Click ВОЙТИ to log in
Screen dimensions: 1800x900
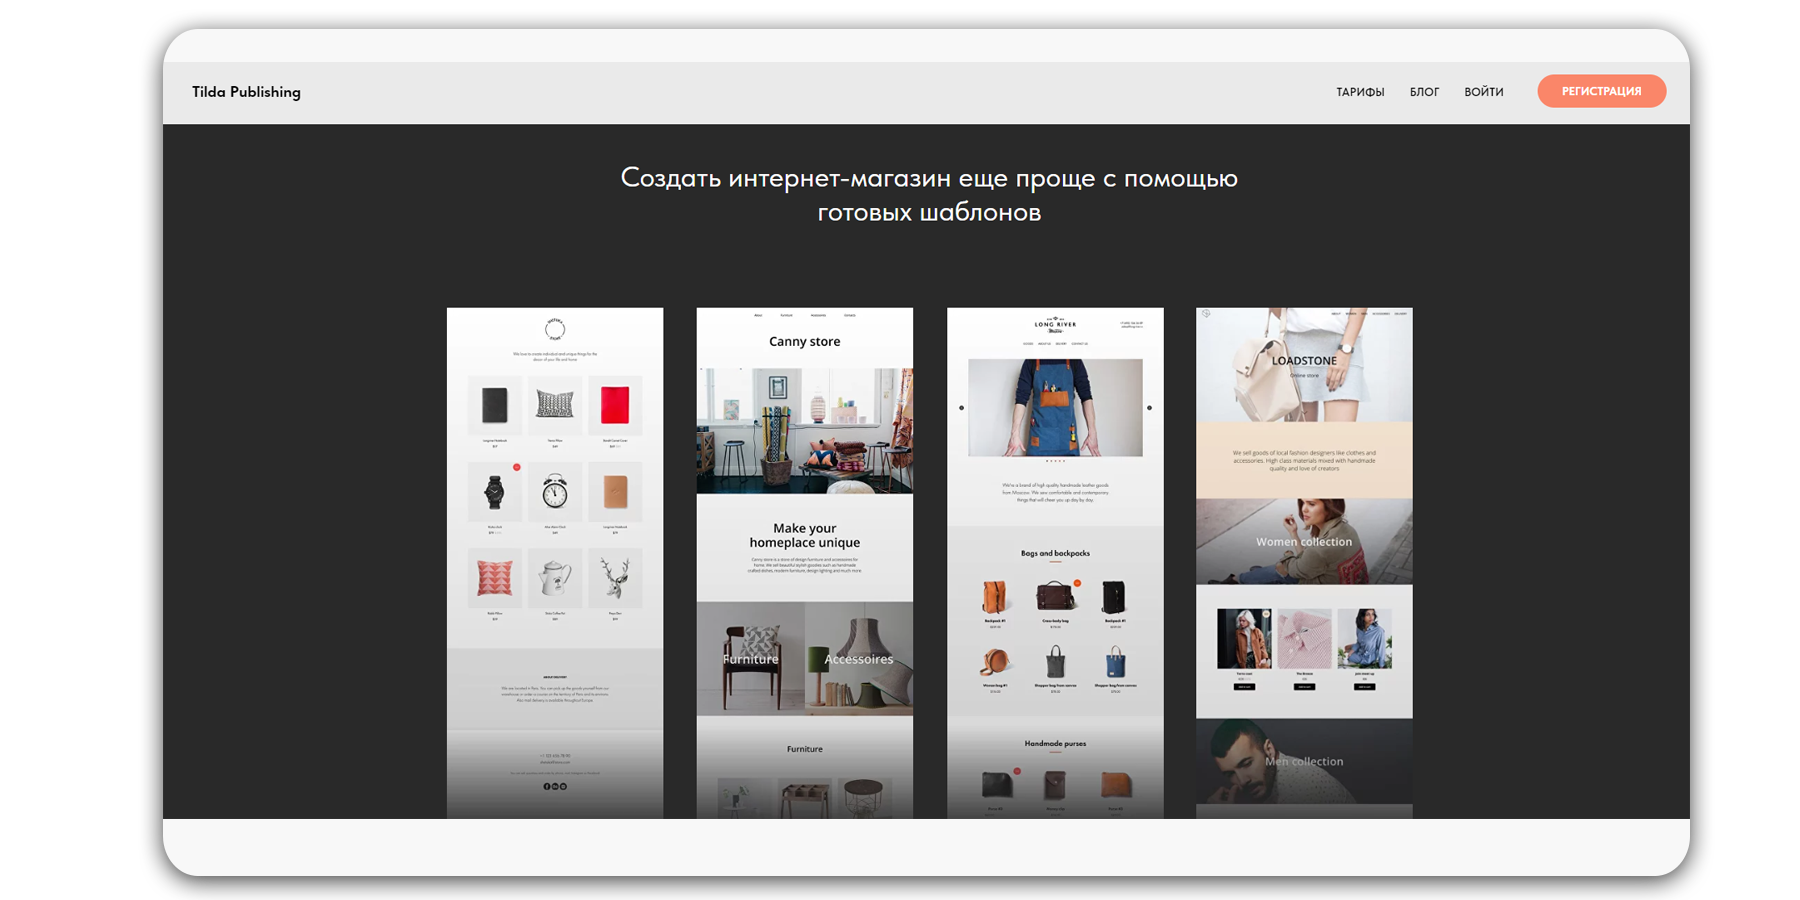click(1483, 92)
